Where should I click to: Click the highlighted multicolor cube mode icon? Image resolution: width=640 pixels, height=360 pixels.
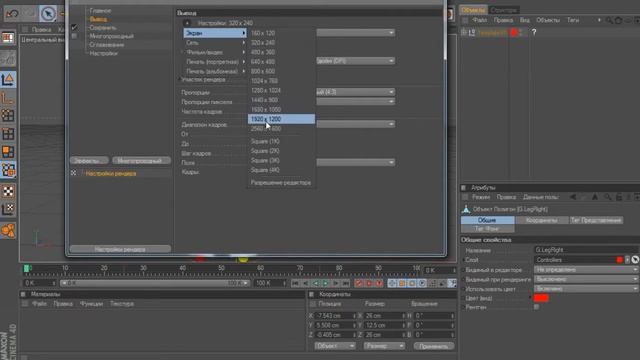(x=8, y=170)
